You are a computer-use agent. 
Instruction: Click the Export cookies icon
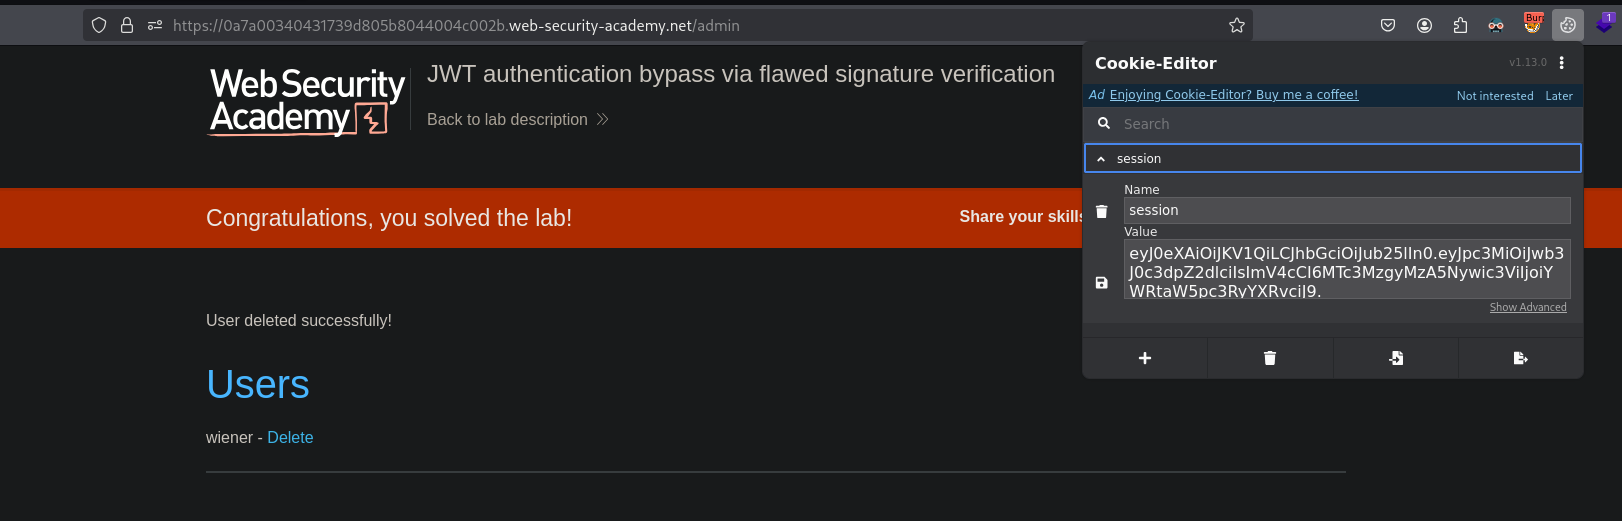click(x=1520, y=358)
